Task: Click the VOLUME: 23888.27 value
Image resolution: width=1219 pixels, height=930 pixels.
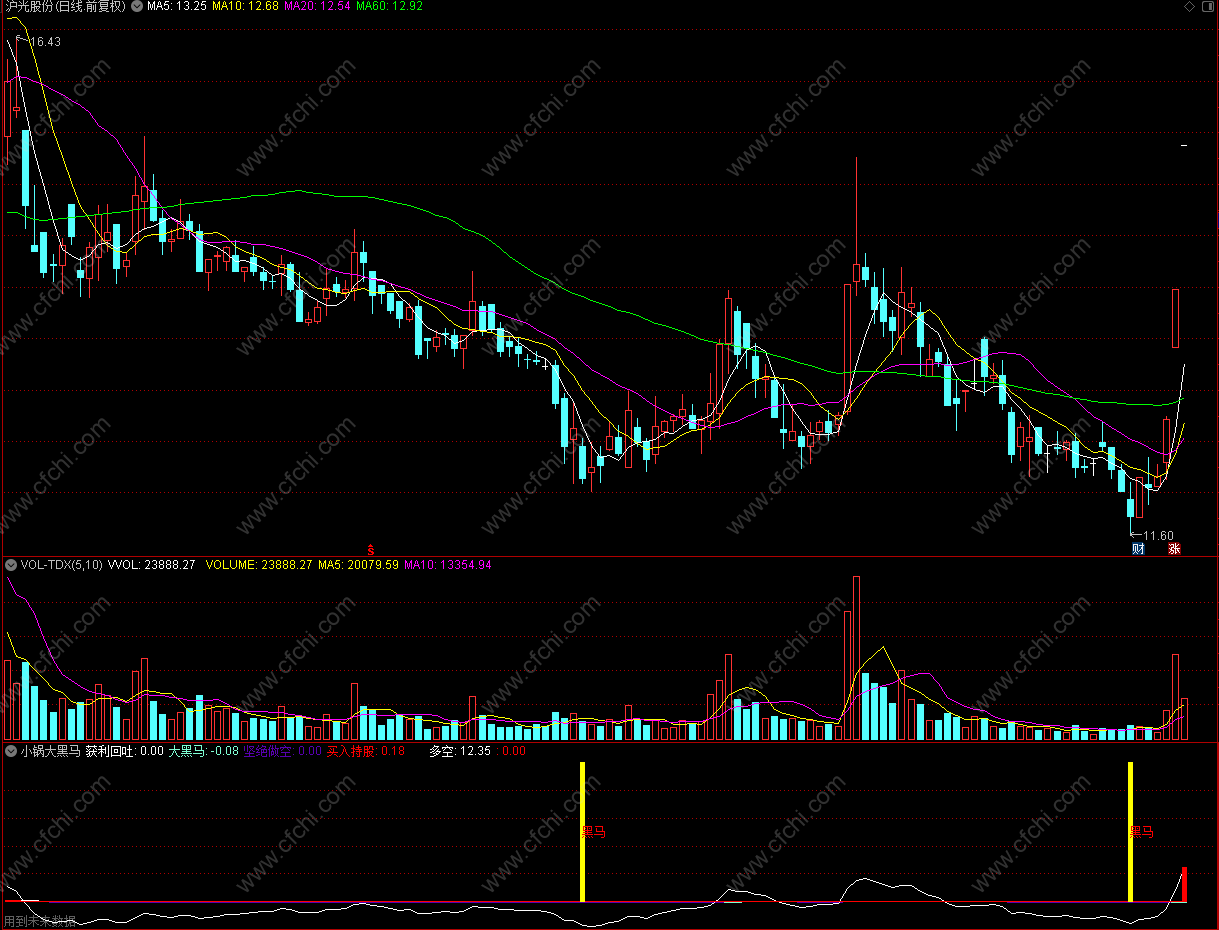Action: coord(259,565)
